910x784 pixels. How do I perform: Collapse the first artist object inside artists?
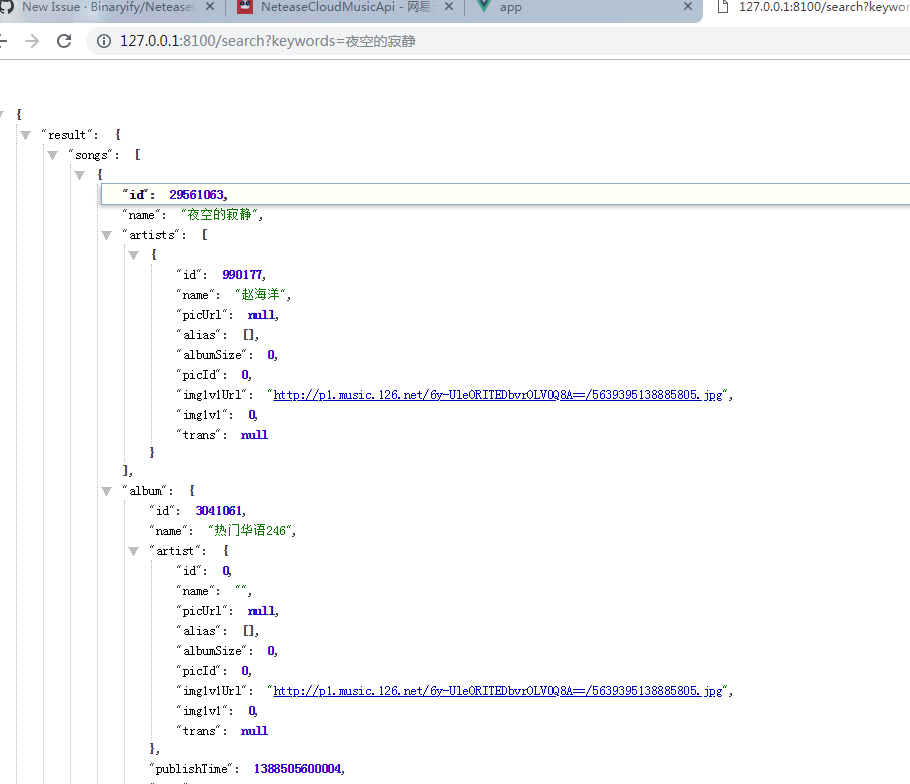pyautogui.click(x=133, y=255)
